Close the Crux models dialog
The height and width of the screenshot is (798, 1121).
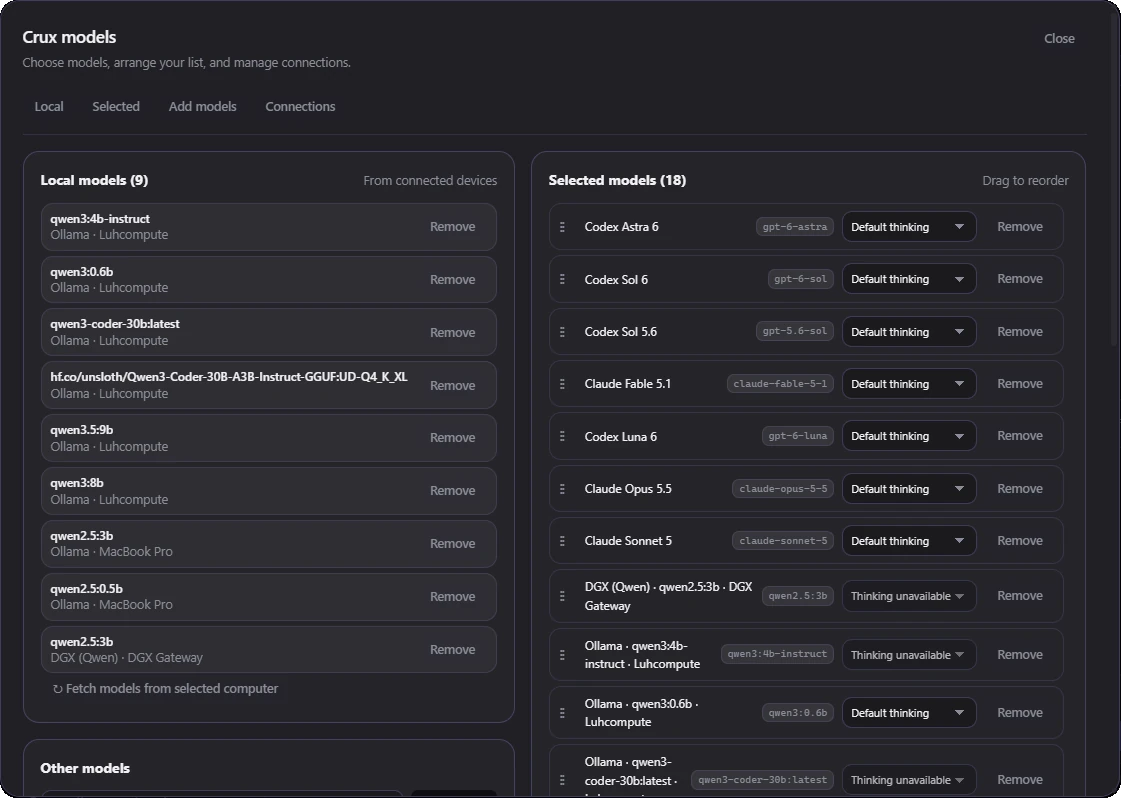(x=1059, y=39)
